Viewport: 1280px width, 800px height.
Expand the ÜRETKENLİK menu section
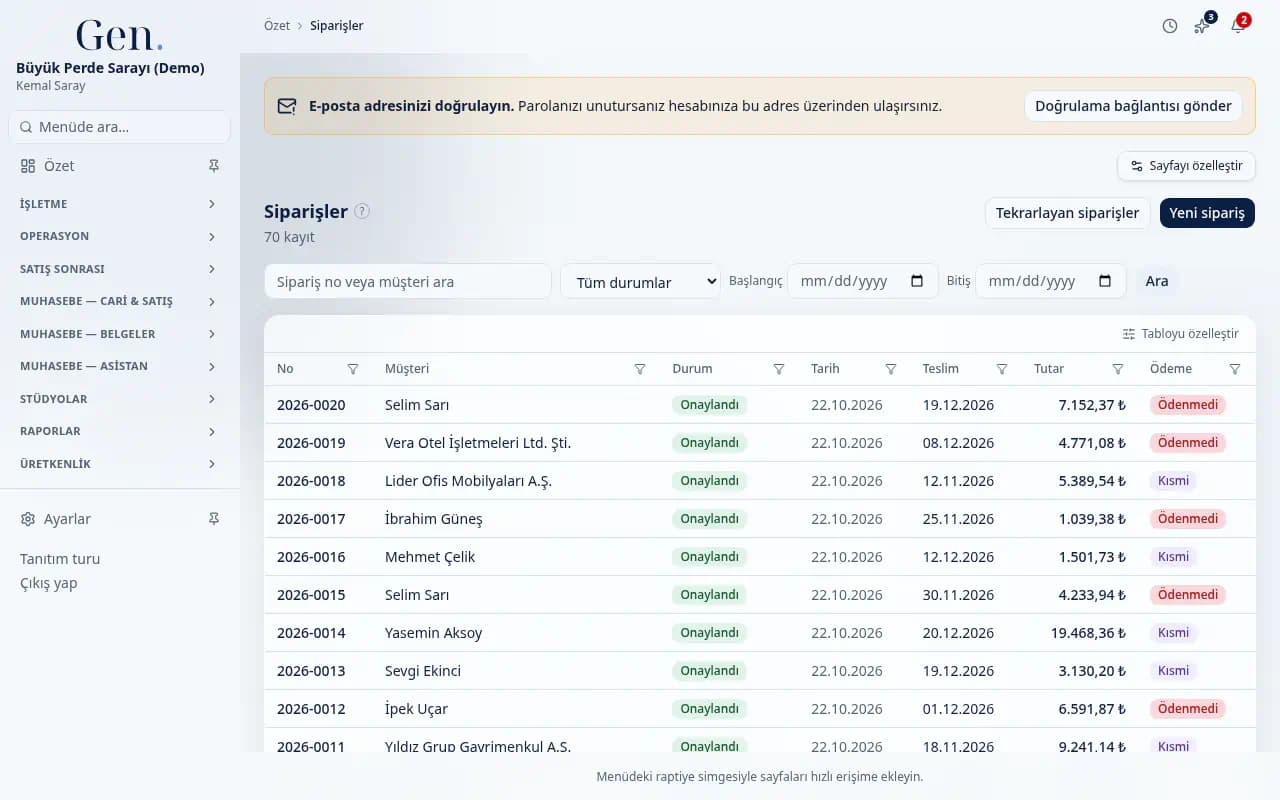[x=119, y=464]
